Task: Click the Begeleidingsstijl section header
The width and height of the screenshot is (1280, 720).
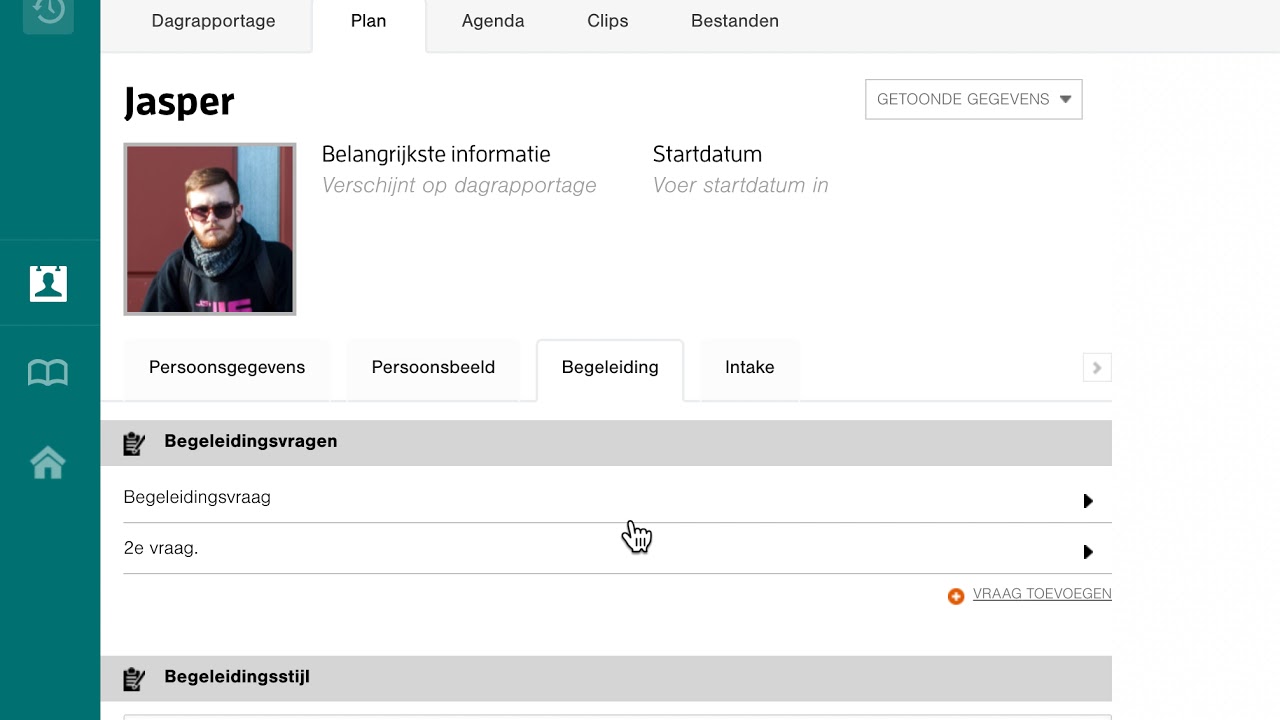Action: click(x=606, y=679)
